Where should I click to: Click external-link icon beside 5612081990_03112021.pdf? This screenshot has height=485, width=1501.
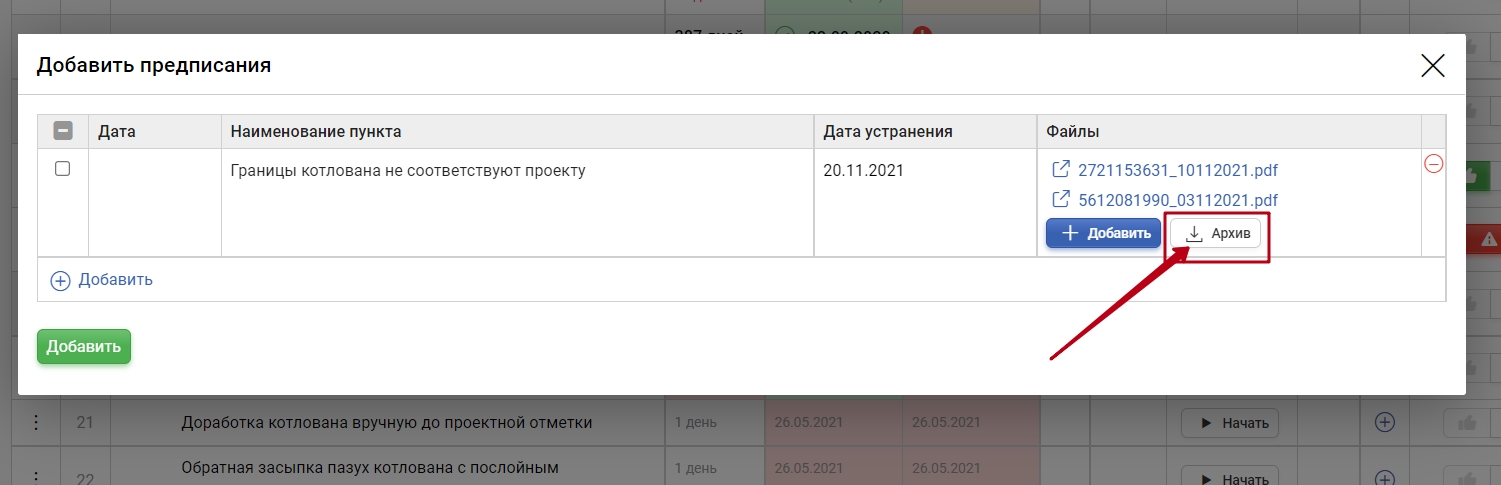click(x=1060, y=200)
